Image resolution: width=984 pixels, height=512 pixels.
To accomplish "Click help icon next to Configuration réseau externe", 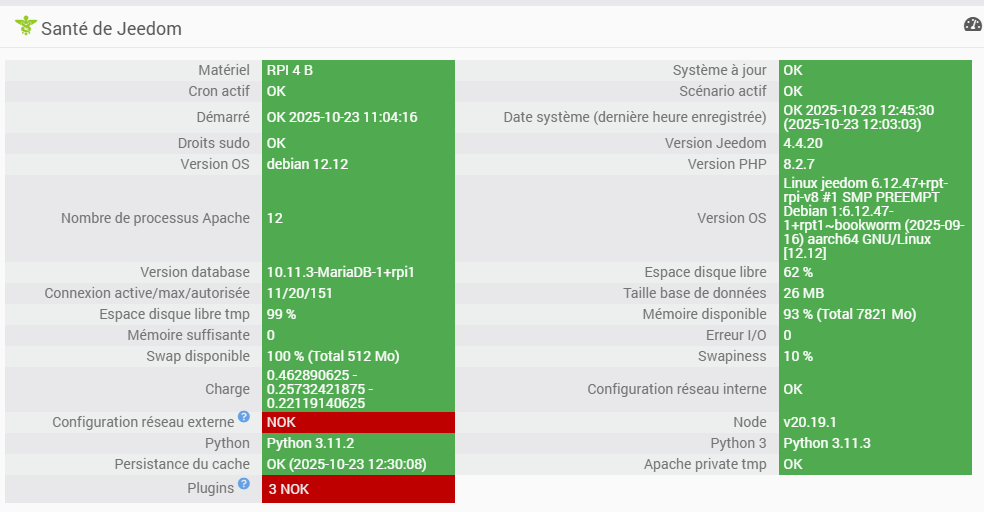I will 243,417.
